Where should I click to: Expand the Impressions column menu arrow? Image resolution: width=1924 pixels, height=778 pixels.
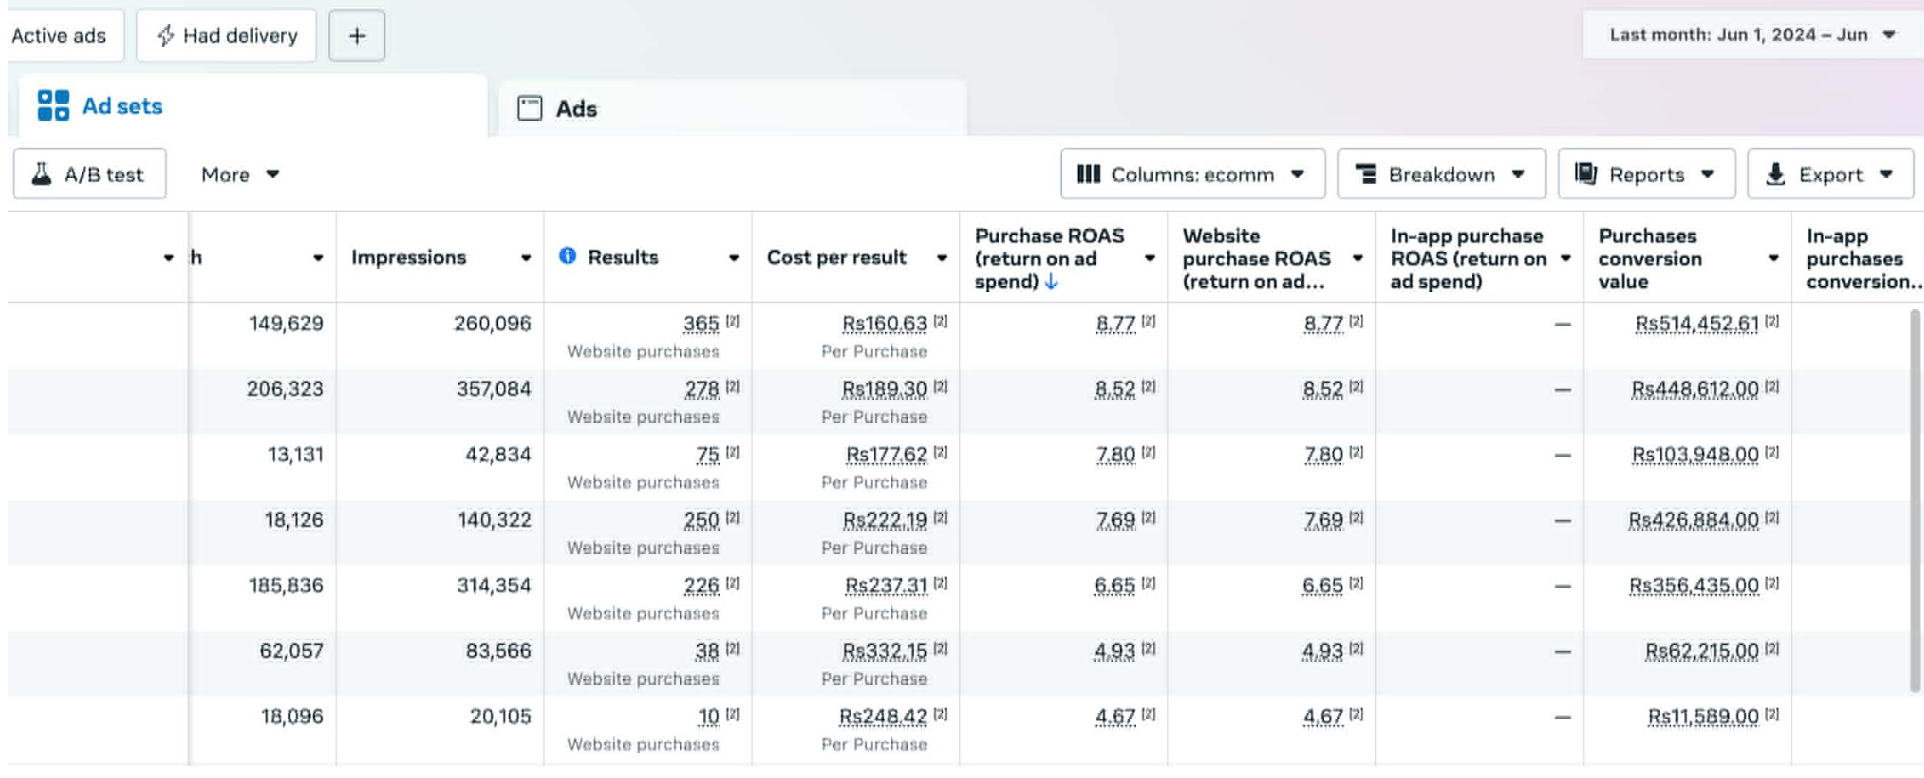pos(526,258)
